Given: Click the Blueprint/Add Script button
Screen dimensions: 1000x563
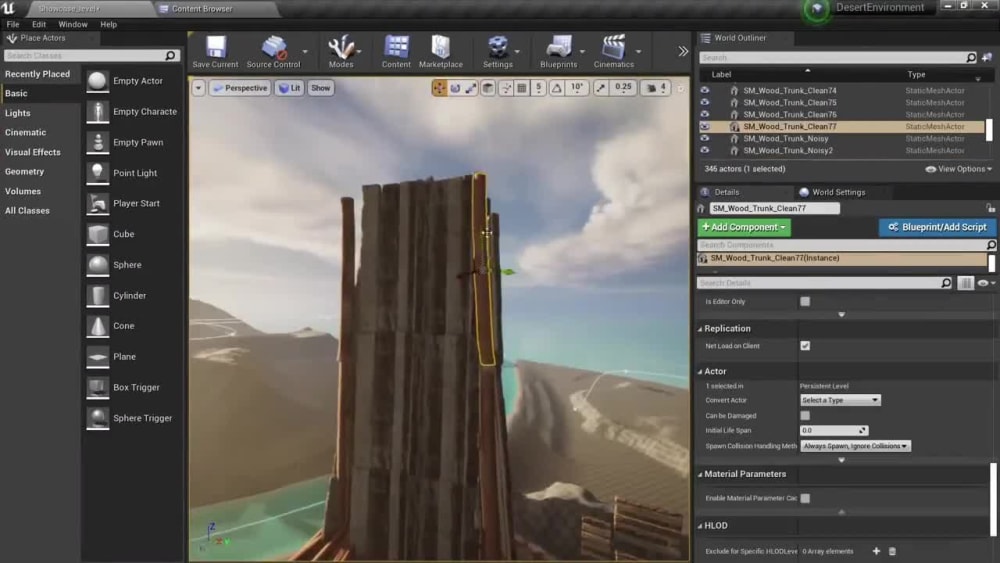Looking at the screenshot, I should click(x=937, y=227).
